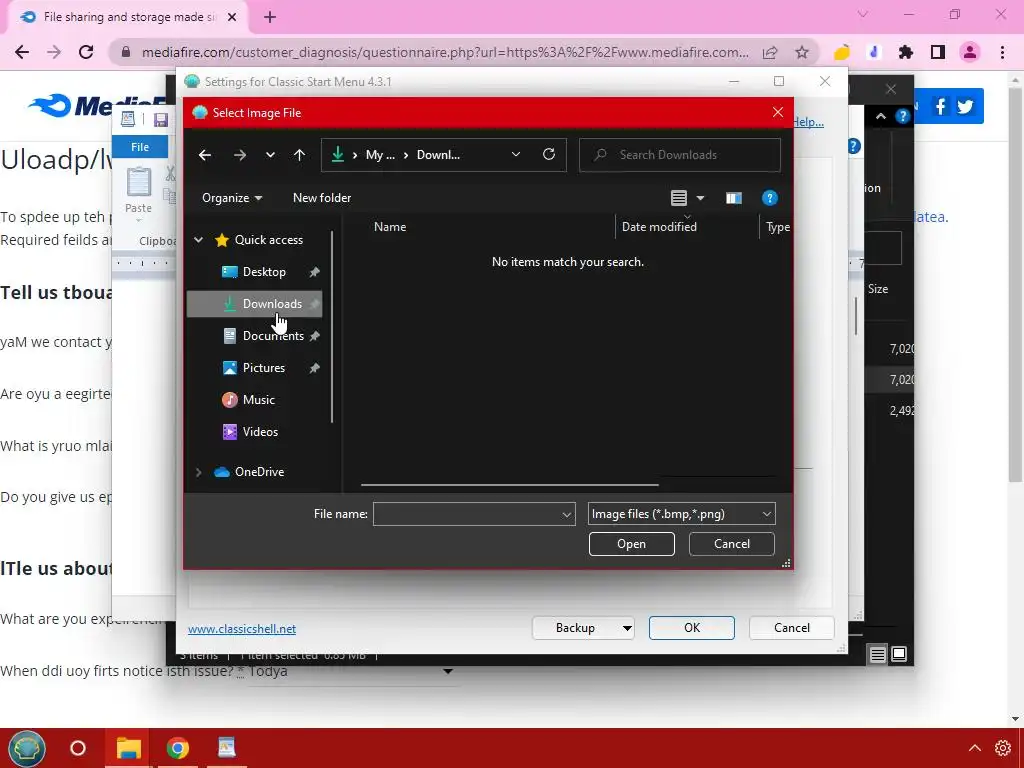Click save icon in WordPad toolbar
Screen dimensions: 1024x768
coord(161,120)
